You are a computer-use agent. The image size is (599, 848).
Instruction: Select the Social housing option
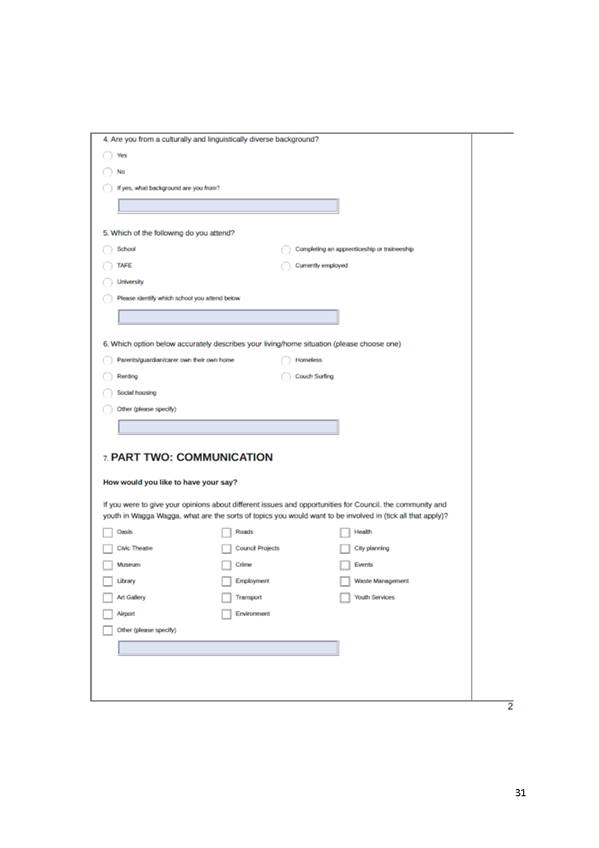[x=108, y=393]
